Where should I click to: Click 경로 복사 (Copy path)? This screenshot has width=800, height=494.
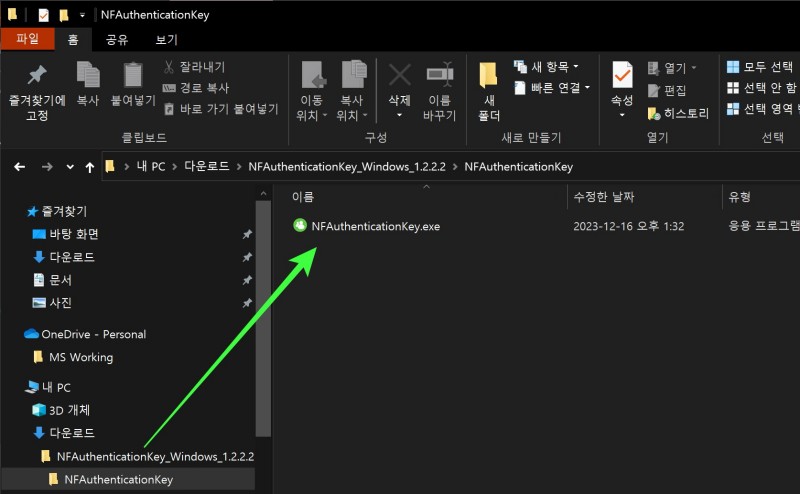click(196, 88)
